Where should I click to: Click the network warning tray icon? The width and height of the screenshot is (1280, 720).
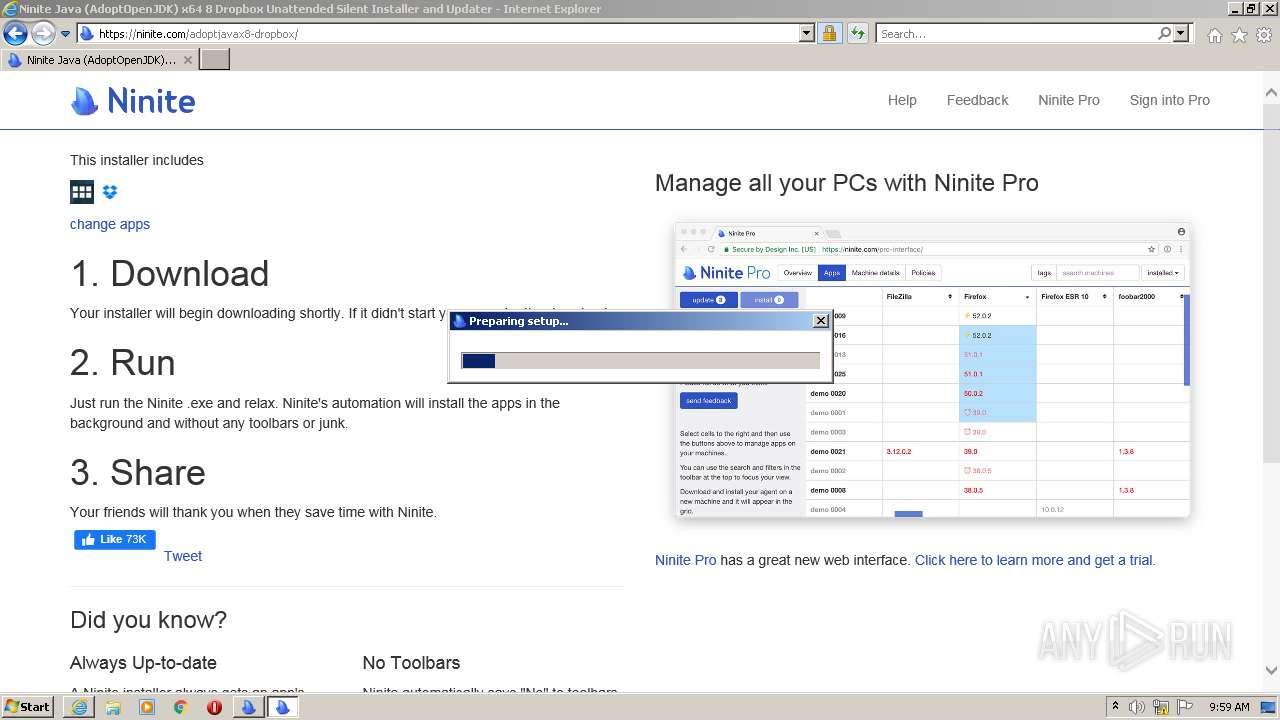tap(1161, 707)
